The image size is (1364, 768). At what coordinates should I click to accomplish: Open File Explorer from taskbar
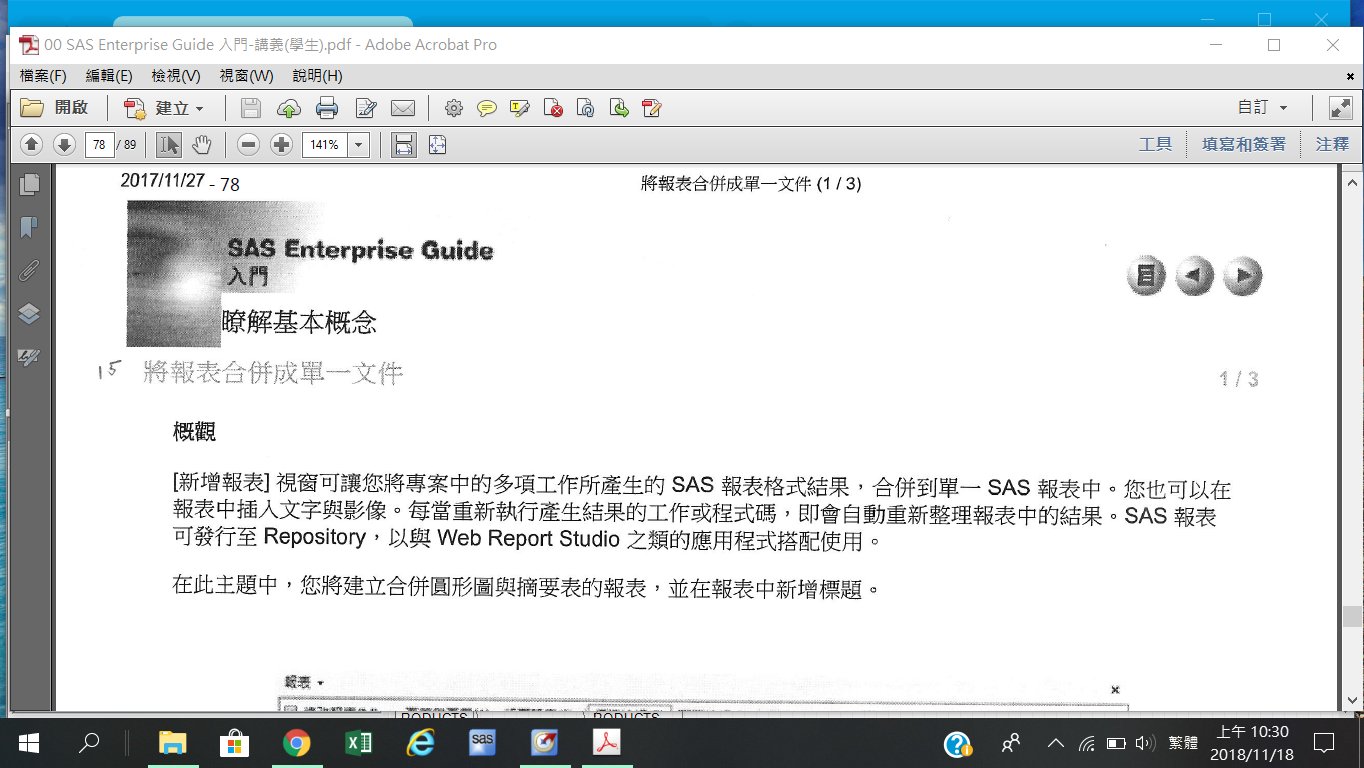(x=172, y=743)
